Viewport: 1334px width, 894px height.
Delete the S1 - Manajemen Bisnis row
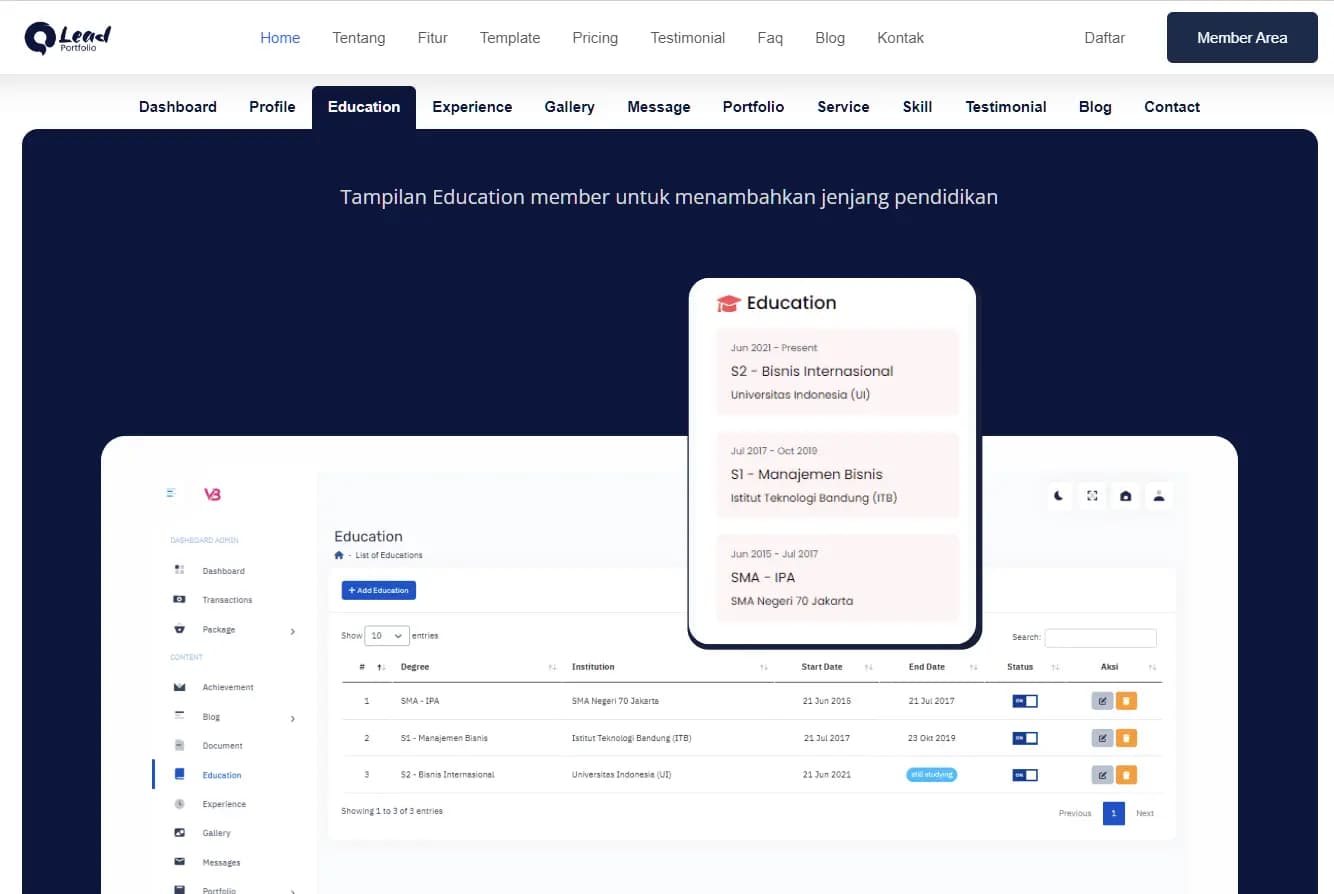[1126, 738]
